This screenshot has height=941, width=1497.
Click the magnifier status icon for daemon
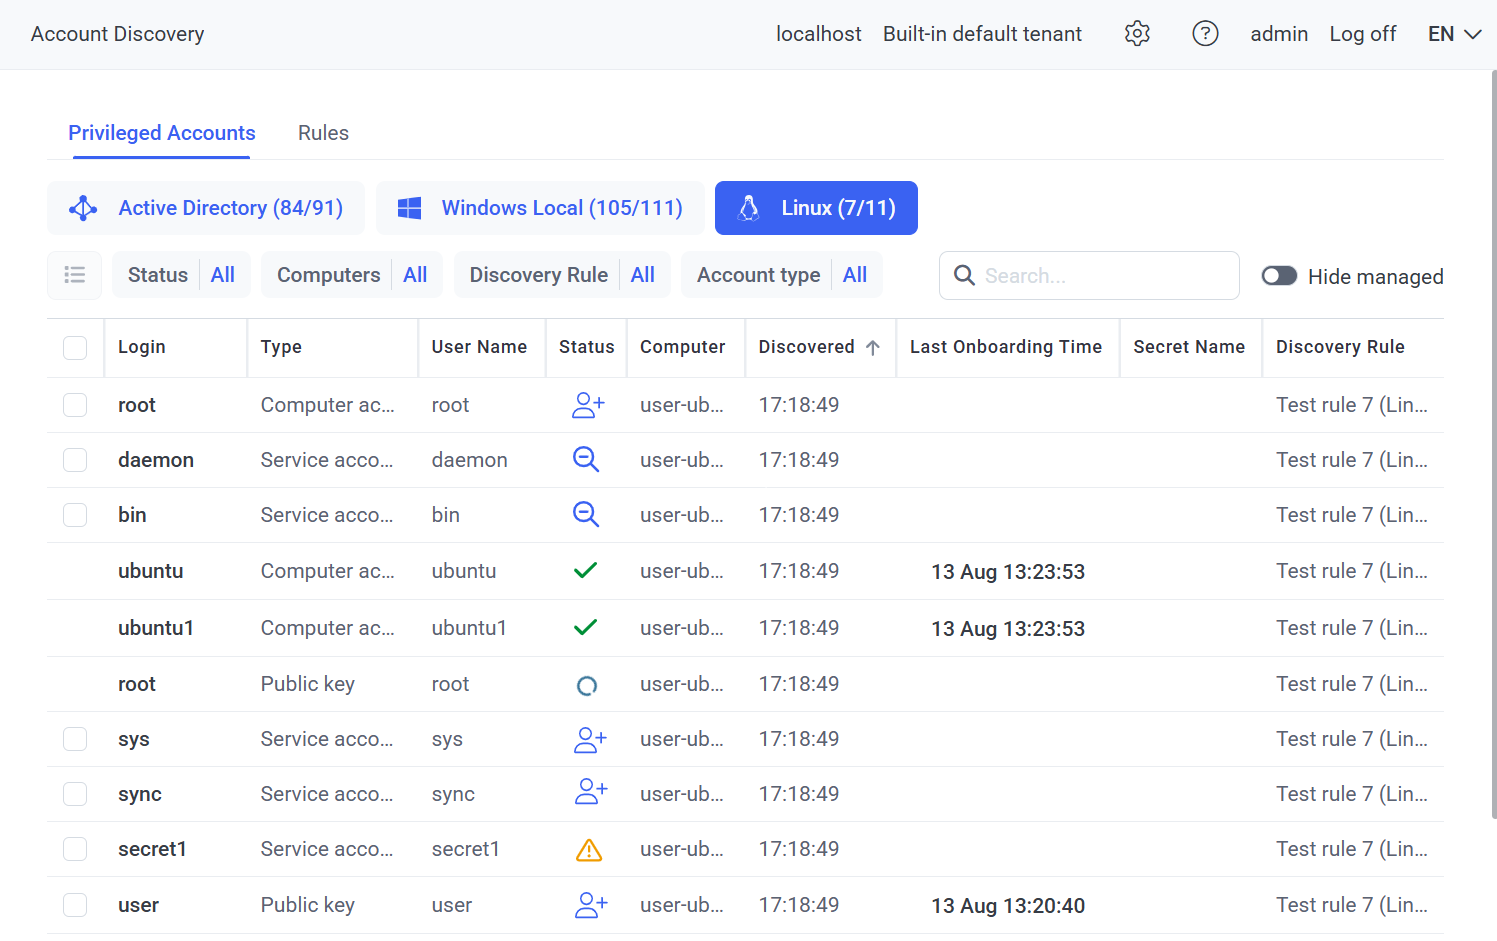click(x=586, y=460)
